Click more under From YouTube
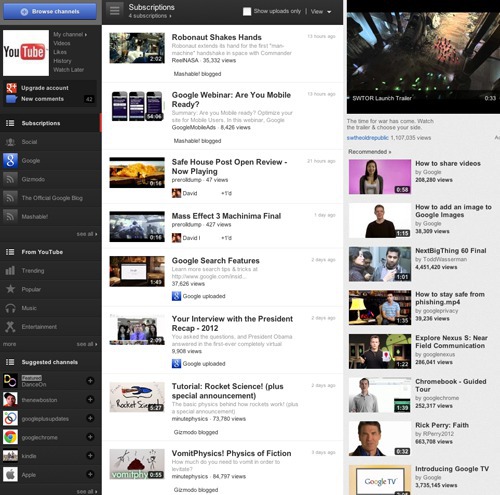This screenshot has width=500, height=495. pyautogui.click(x=9, y=344)
